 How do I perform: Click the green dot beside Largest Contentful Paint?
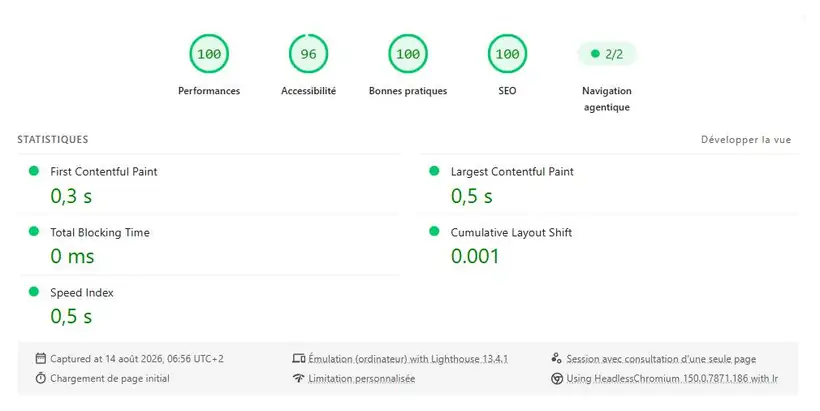[x=434, y=171]
